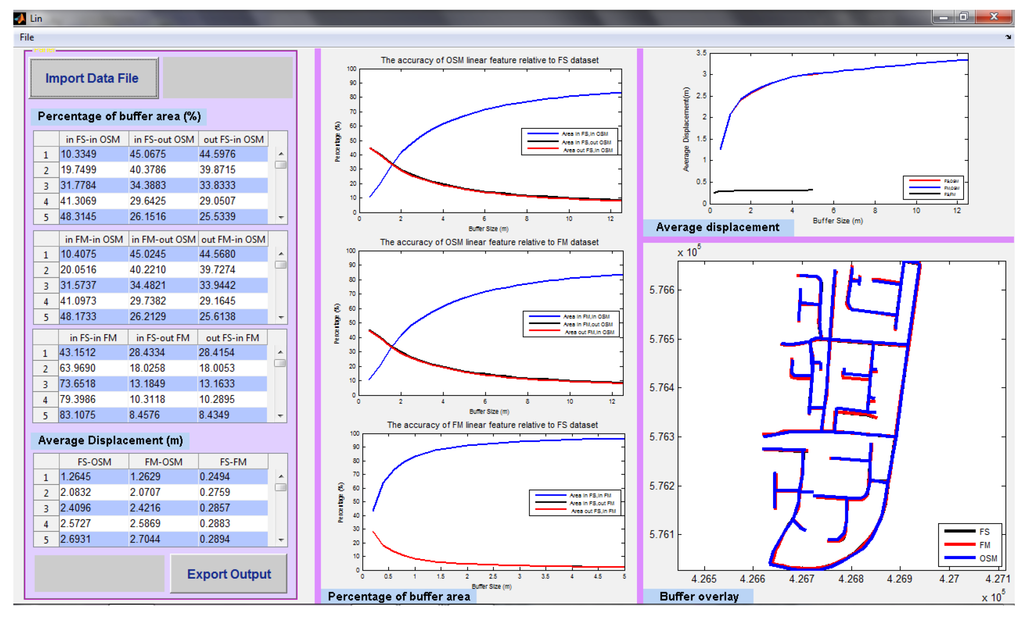Click the FS-FM table scroll down arrow
This screenshot has height=621, width=1024.
tap(281, 415)
